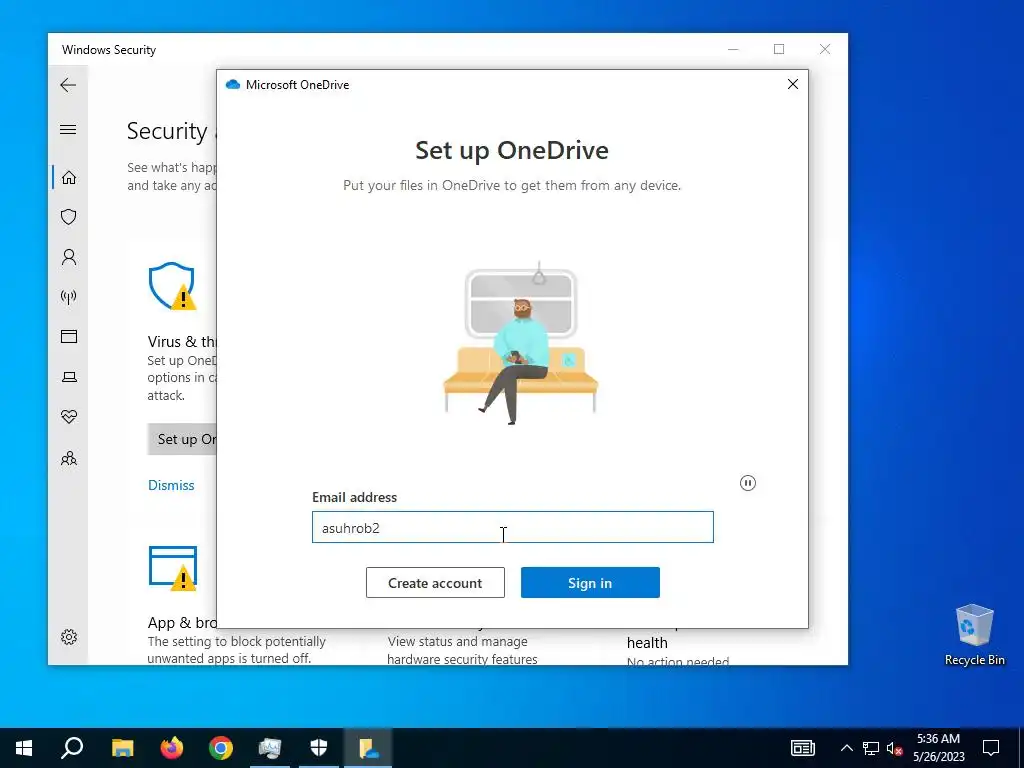Close the Microsoft OneDrive dialog

[x=793, y=84]
